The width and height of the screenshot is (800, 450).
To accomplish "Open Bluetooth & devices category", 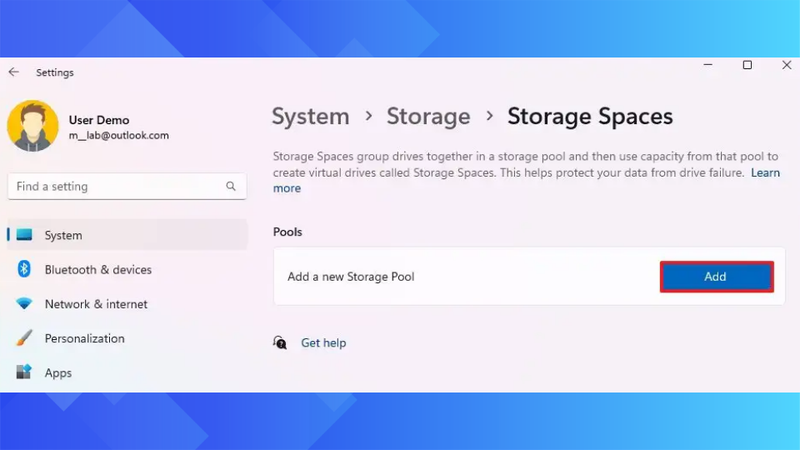I will click(x=127, y=269).
